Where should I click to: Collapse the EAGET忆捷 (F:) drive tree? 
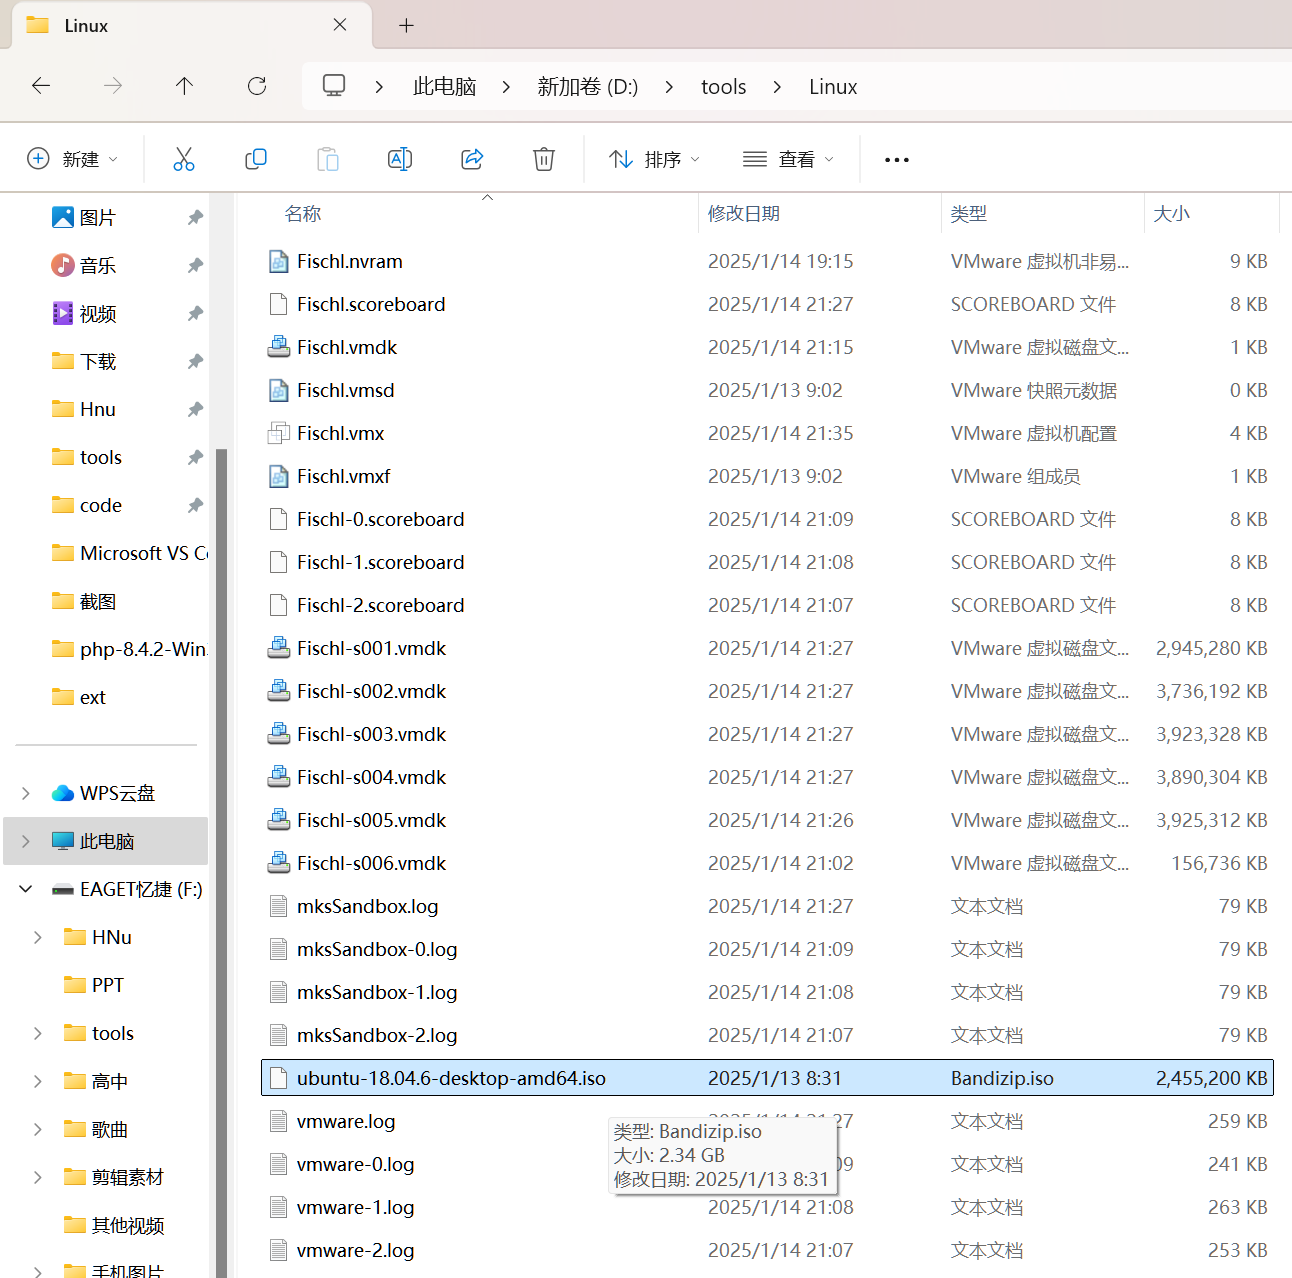tap(26, 889)
